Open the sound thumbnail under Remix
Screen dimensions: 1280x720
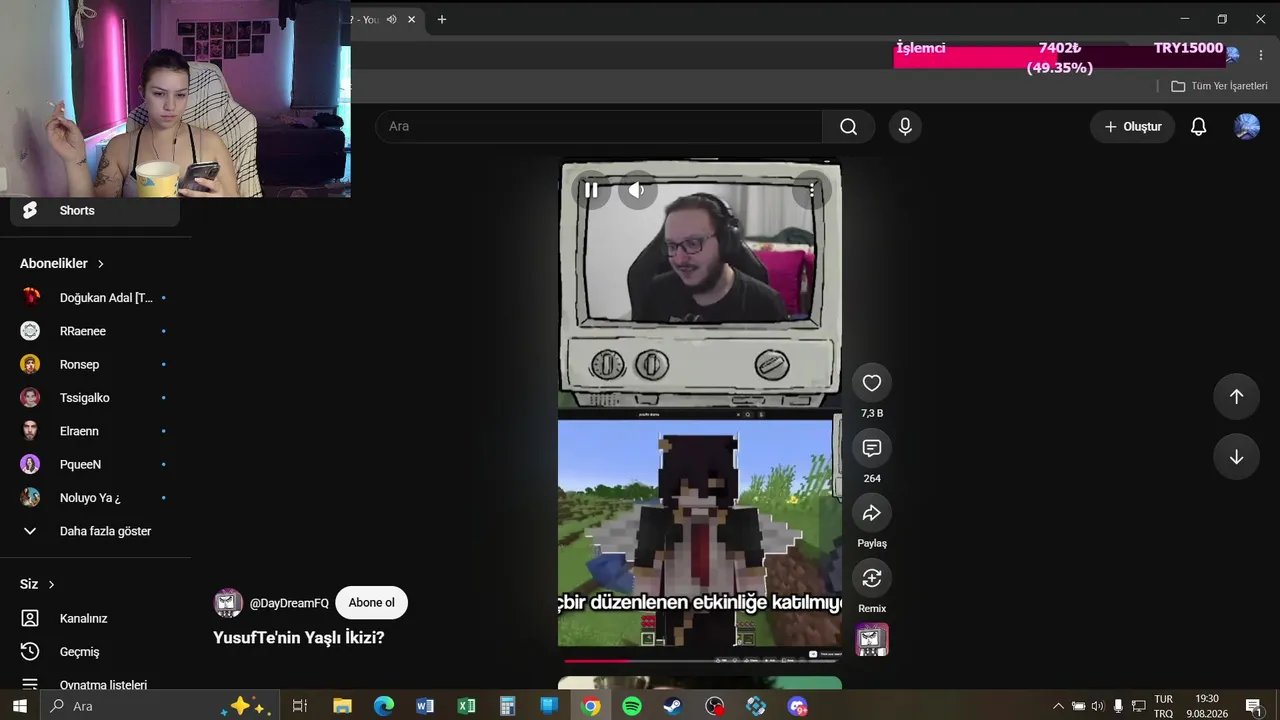872,640
